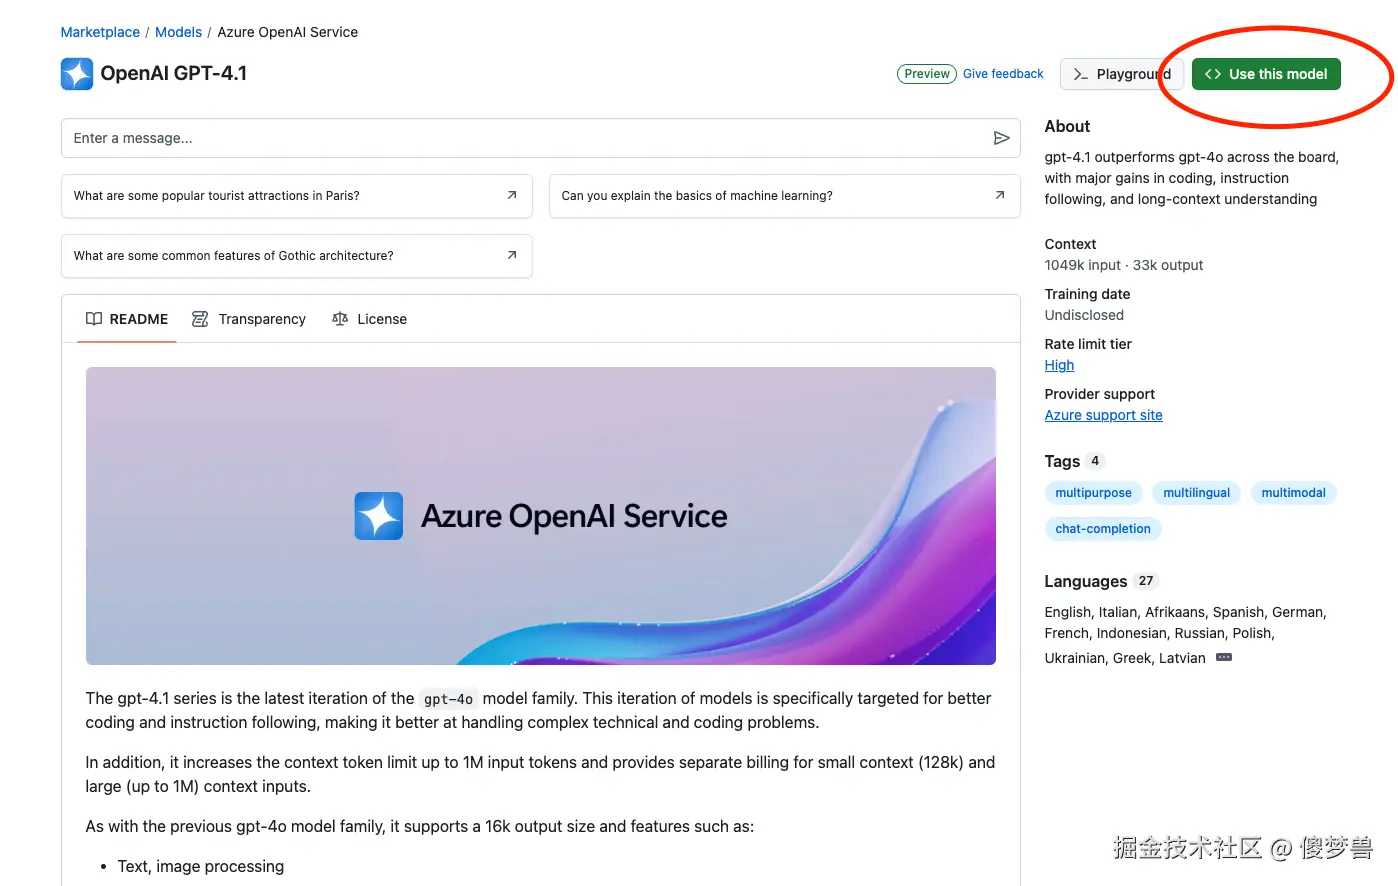Open the High rate limit tier link
Image resolution: width=1398 pixels, height=886 pixels.
[x=1059, y=365]
